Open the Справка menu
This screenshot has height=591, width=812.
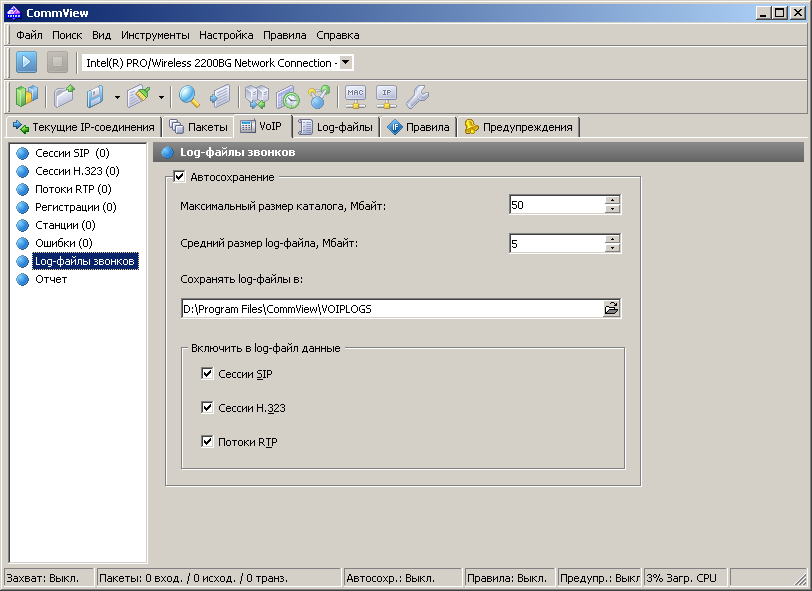coord(338,35)
